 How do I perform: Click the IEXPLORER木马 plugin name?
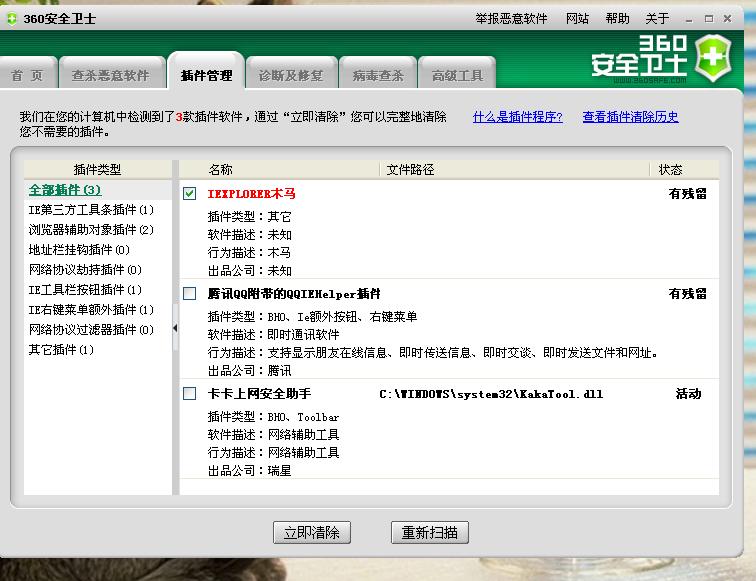[251, 194]
